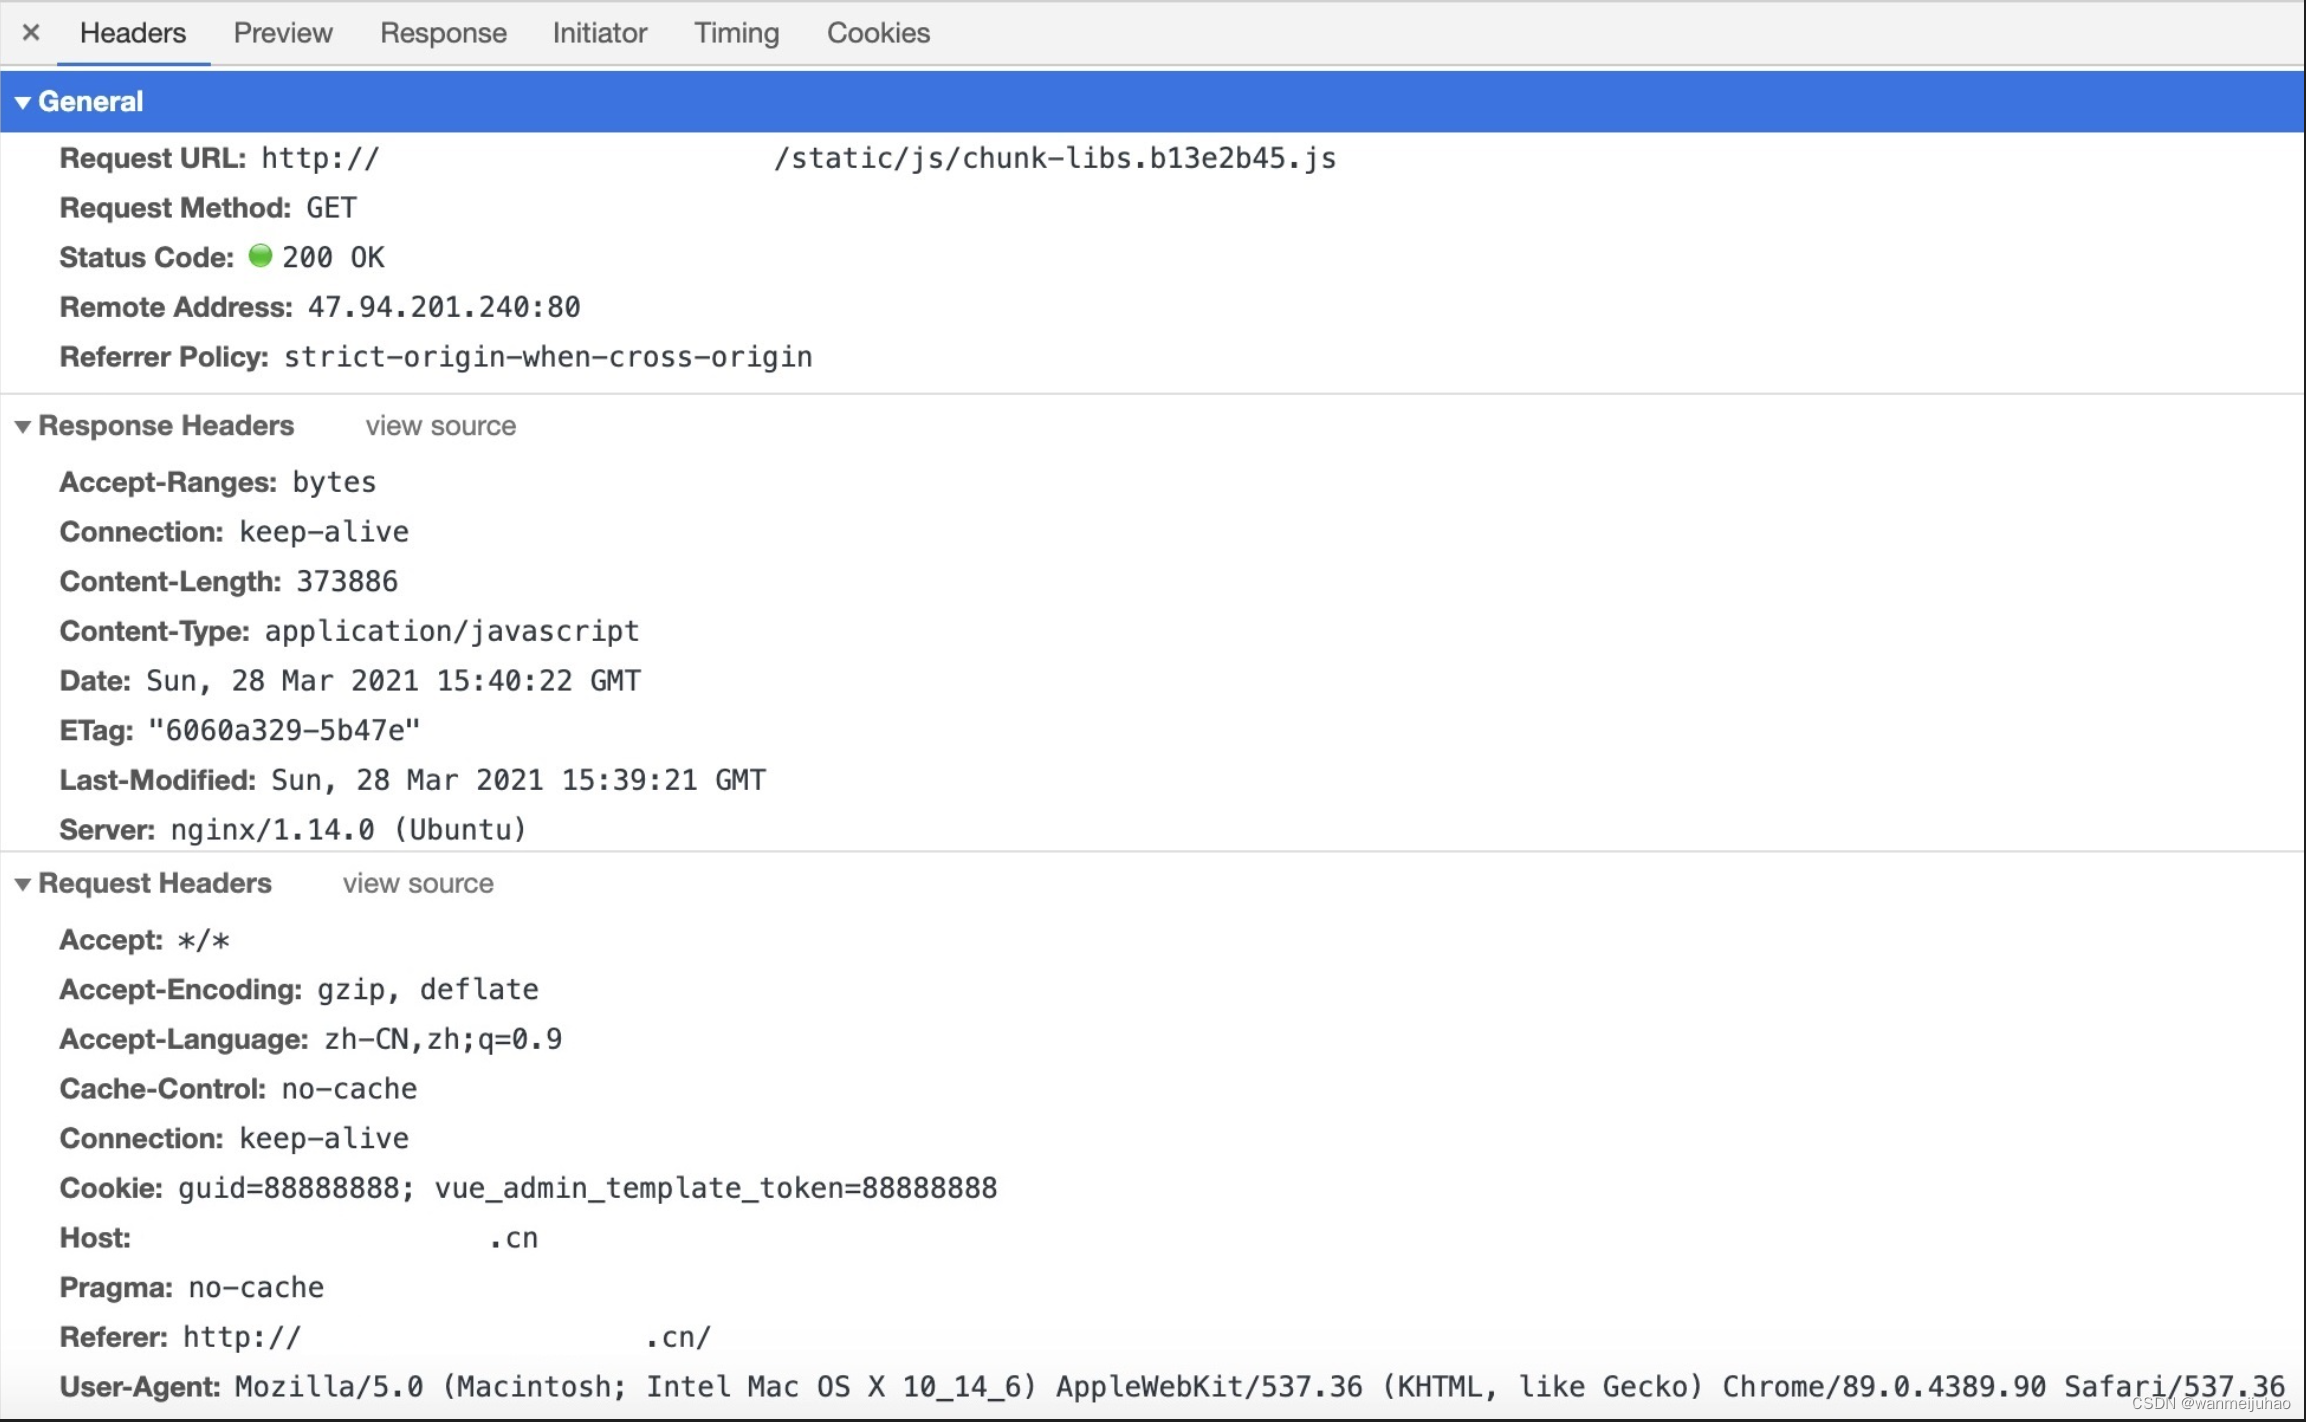Viewport: 2306px width, 1422px height.
Task: Click the Last-Modified header name
Action: 158,780
